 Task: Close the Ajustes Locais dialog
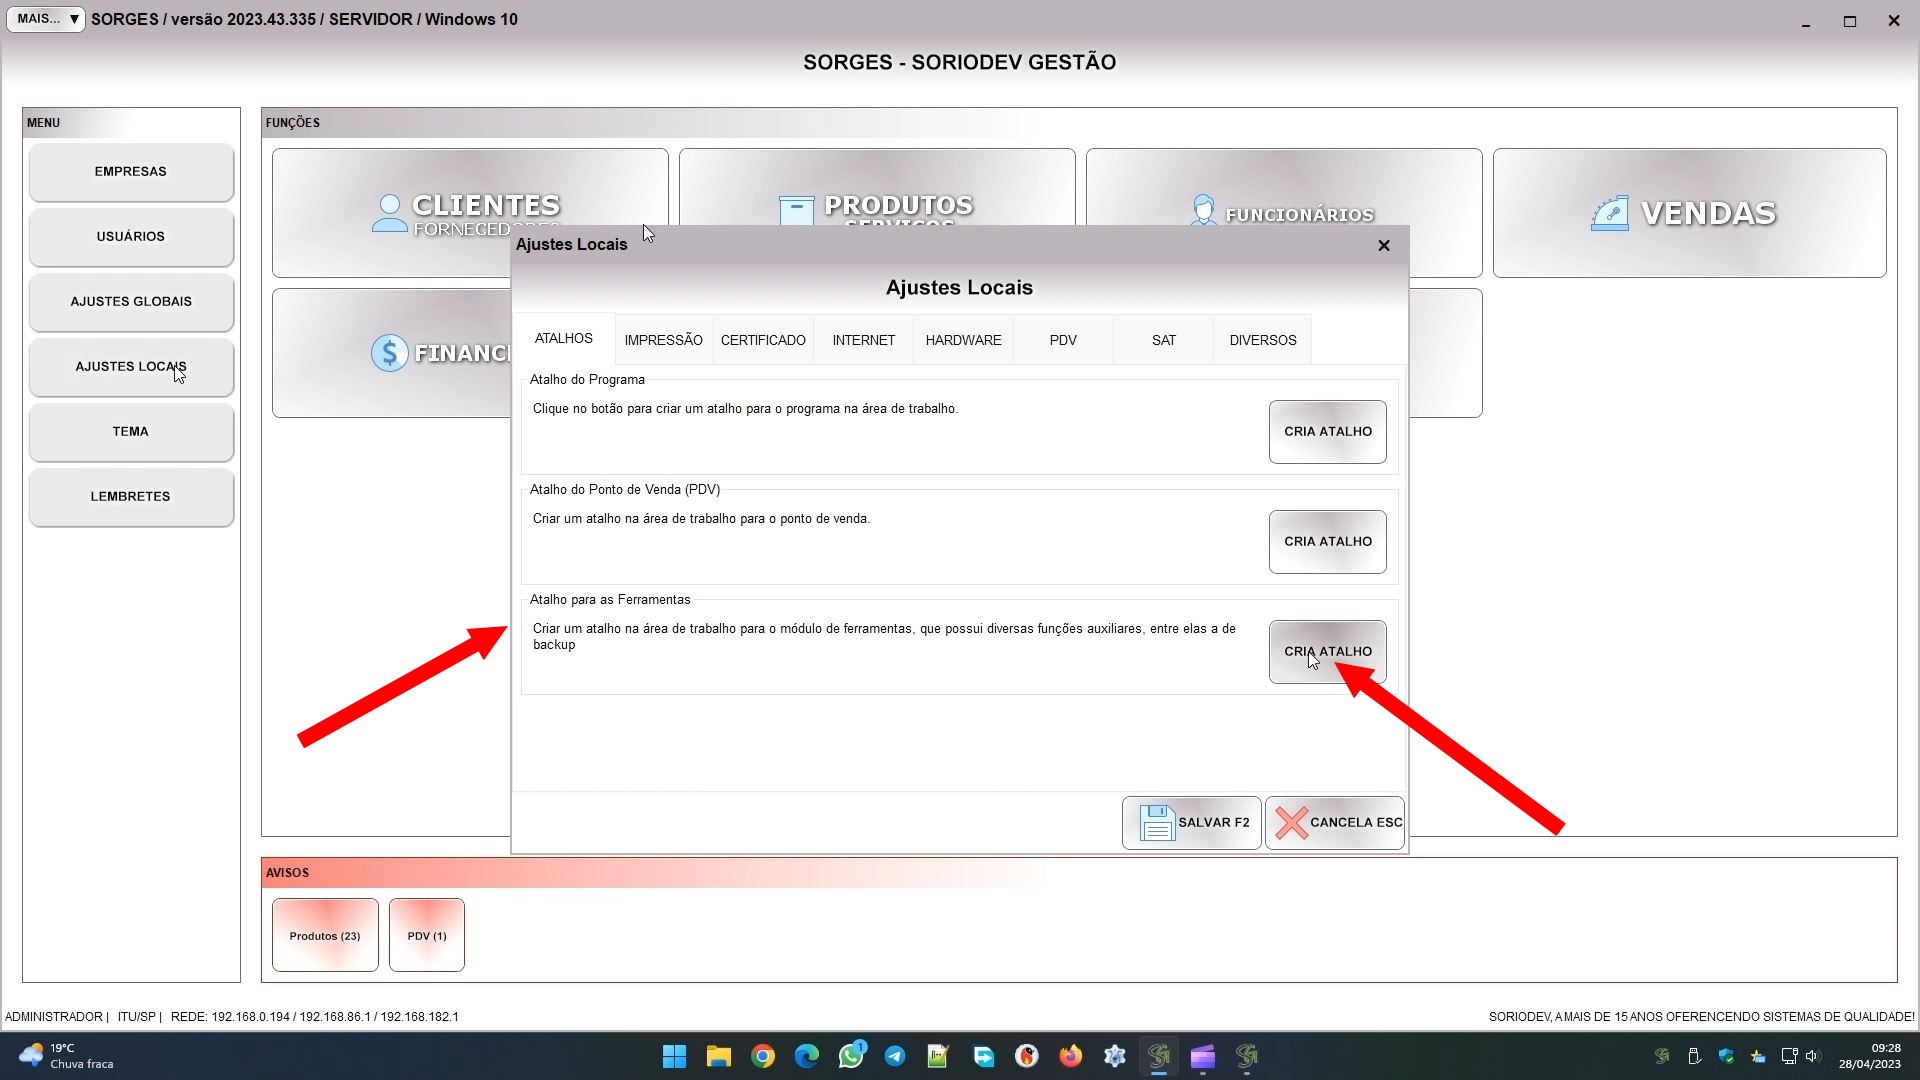tap(1384, 246)
